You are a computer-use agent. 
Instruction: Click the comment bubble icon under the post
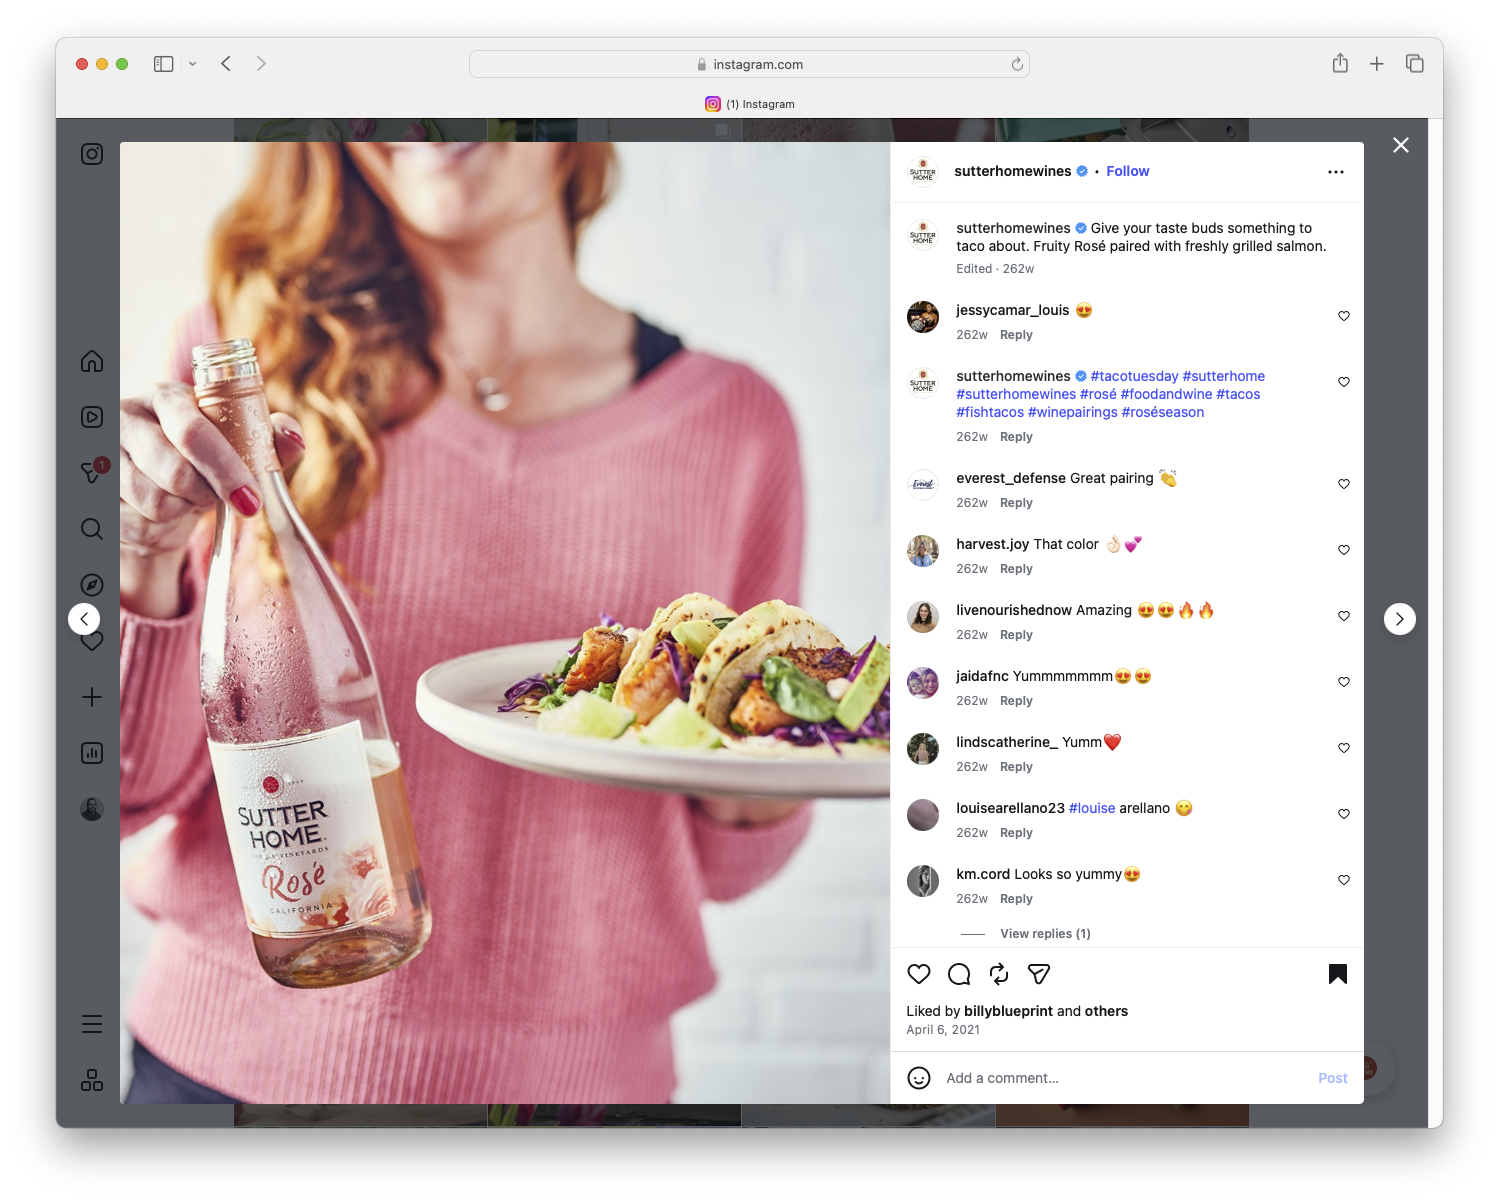click(959, 974)
